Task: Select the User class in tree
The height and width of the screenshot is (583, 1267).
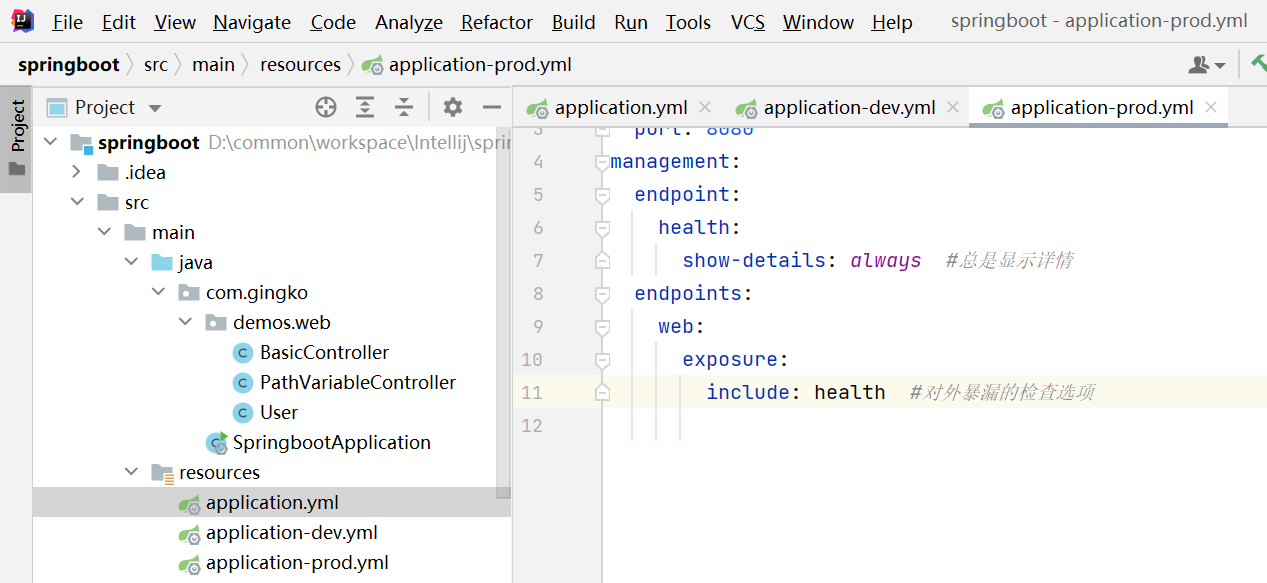Action: 265,412
